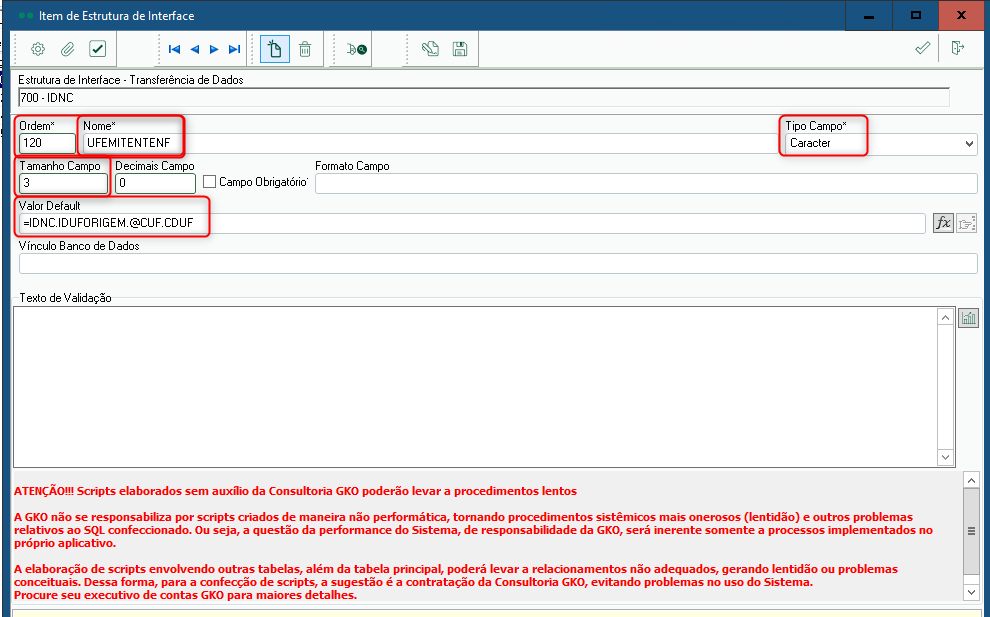Create a new record with the document icon
This screenshot has width=990, height=617.
pos(275,49)
